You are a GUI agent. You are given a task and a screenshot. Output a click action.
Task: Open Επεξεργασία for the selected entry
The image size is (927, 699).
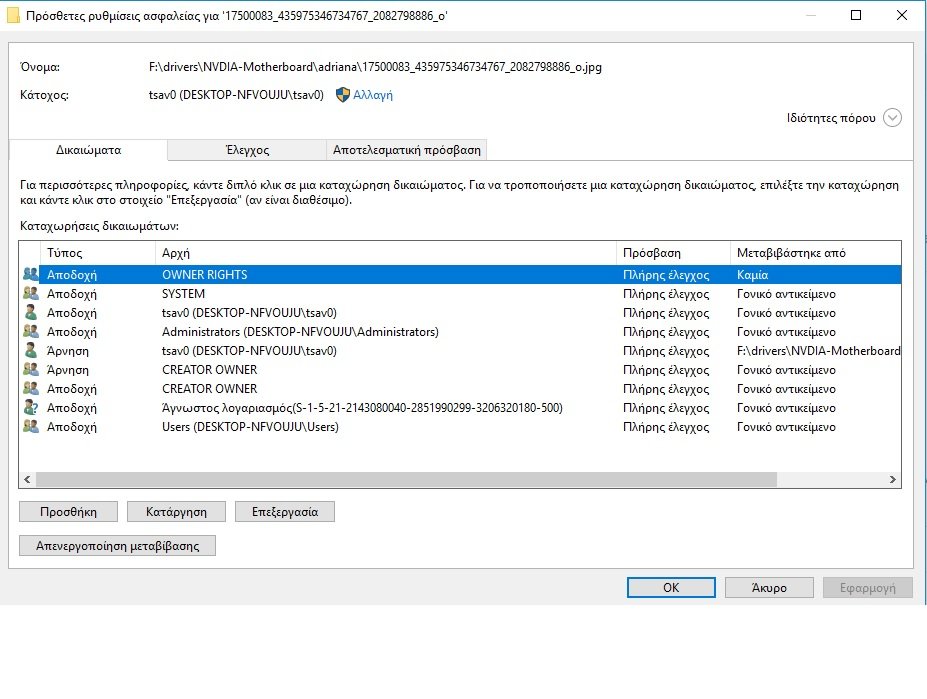click(284, 511)
